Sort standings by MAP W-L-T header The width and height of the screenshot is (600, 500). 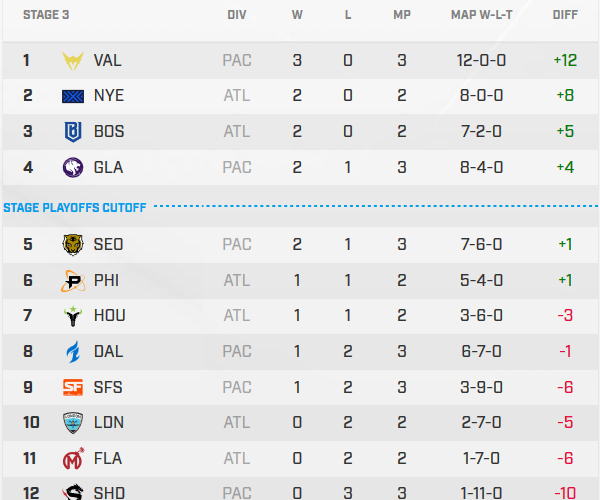click(482, 16)
